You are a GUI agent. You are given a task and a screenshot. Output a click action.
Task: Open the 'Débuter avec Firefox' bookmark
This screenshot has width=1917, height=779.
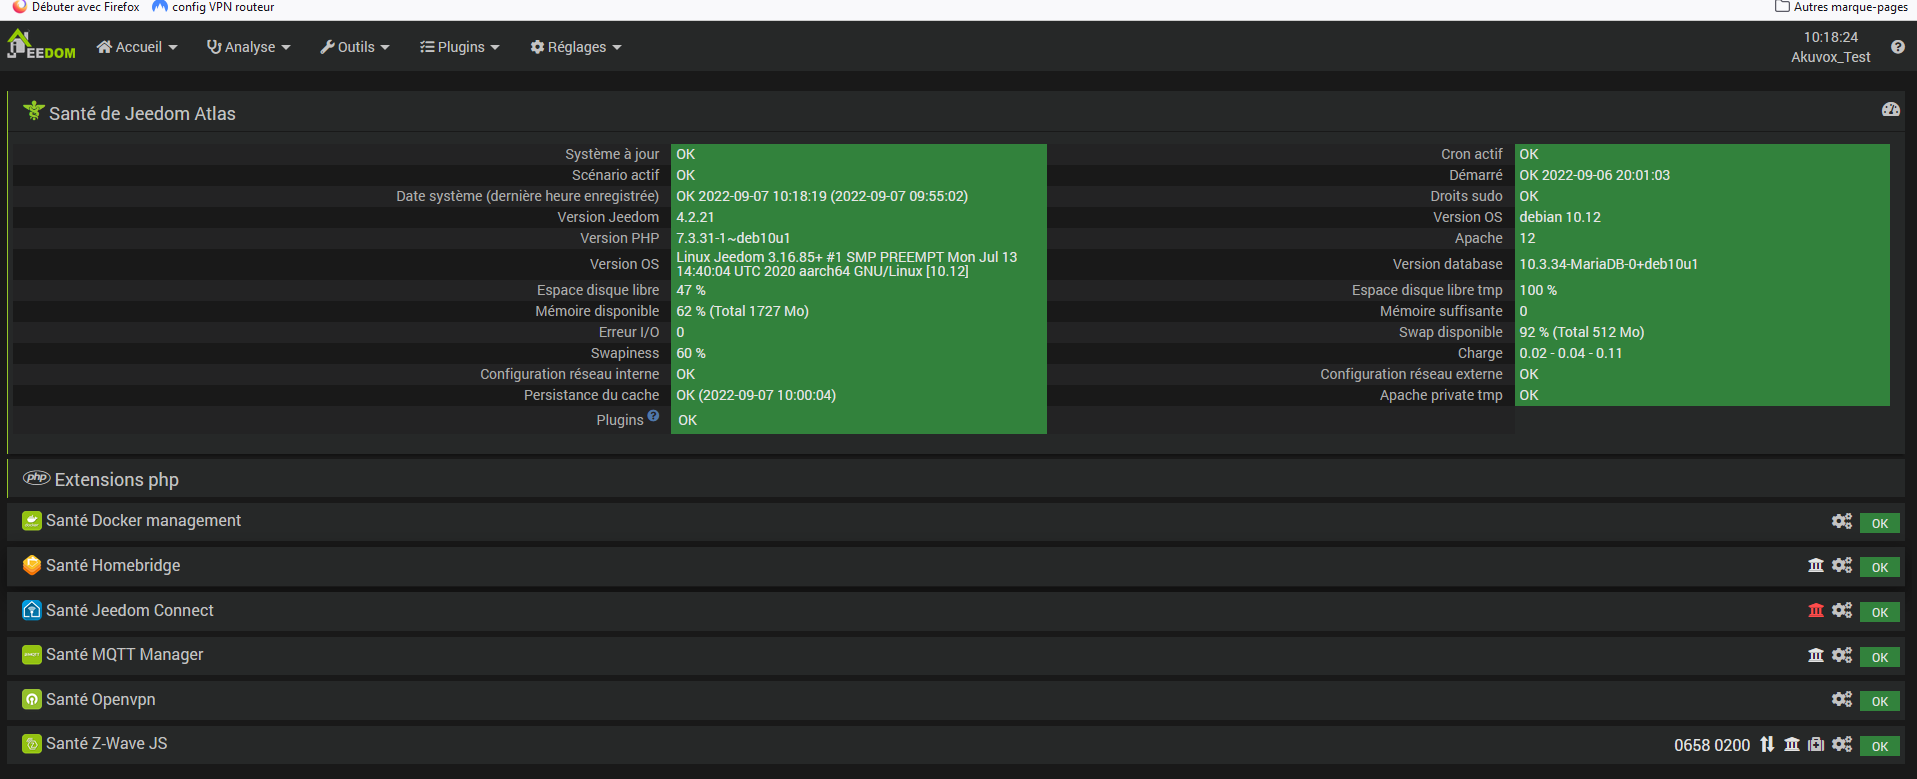(76, 7)
